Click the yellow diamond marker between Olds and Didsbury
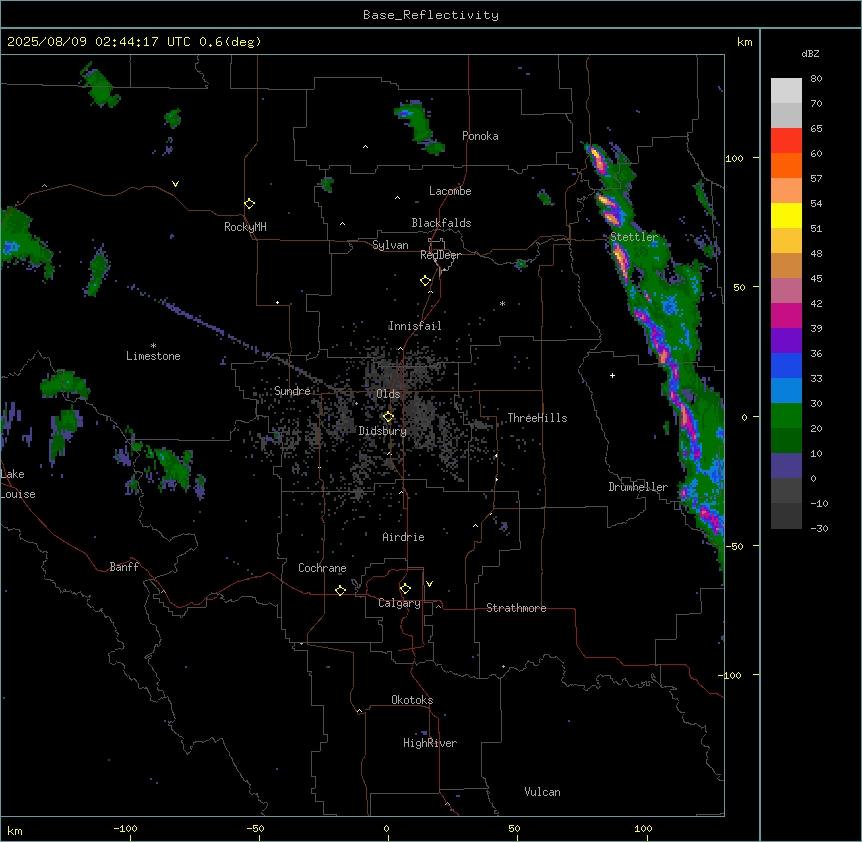The width and height of the screenshot is (862, 842). [x=389, y=417]
